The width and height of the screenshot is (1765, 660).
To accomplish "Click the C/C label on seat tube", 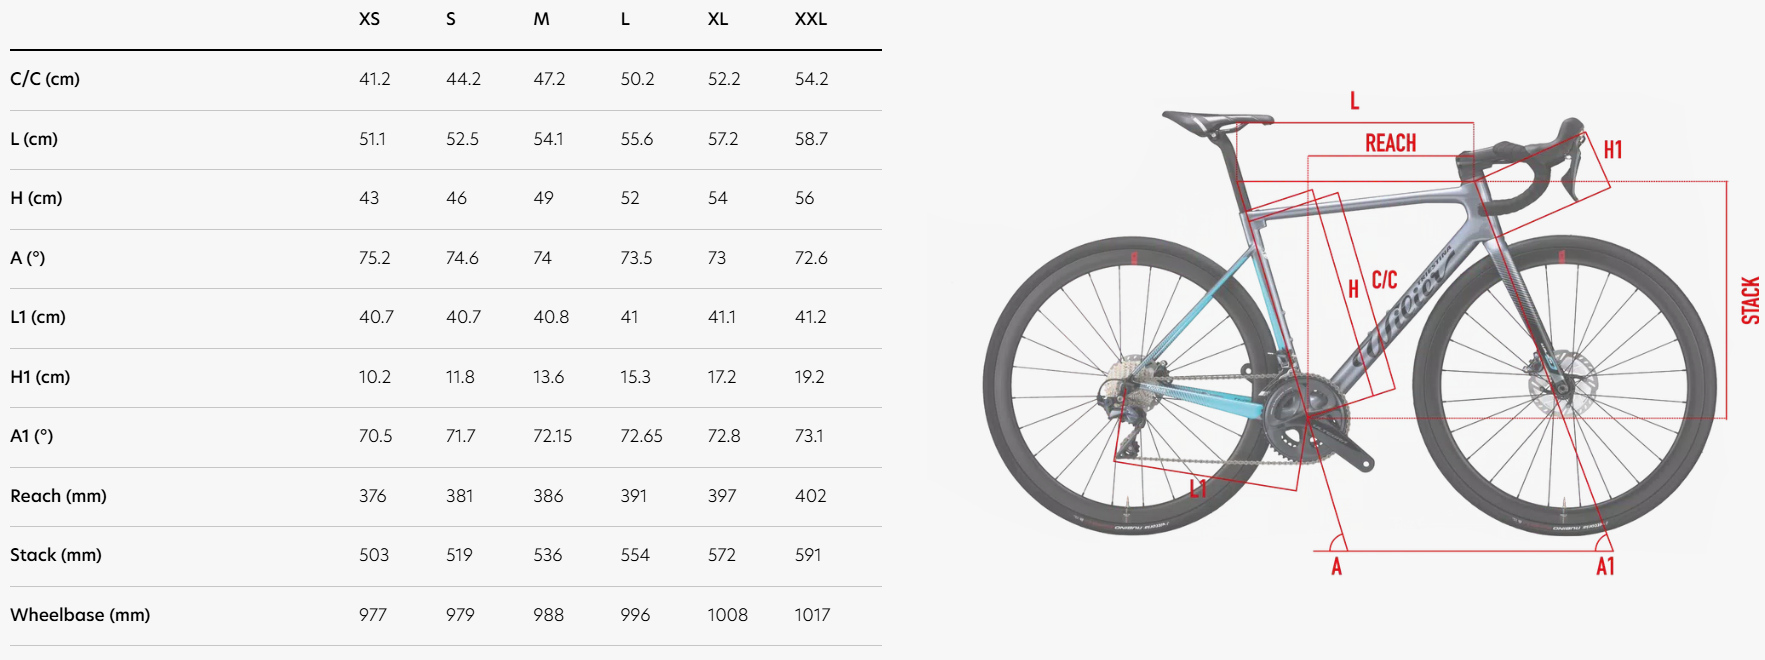I will pyautogui.click(x=1384, y=280).
